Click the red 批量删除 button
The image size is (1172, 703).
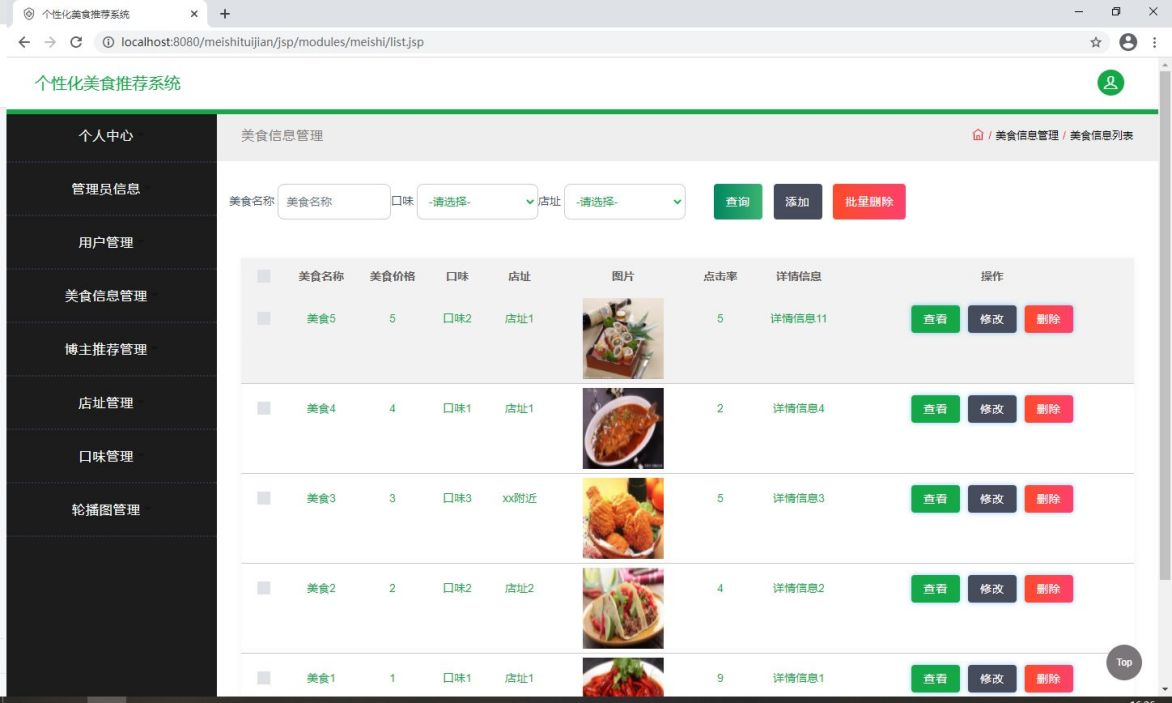point(869,202)
